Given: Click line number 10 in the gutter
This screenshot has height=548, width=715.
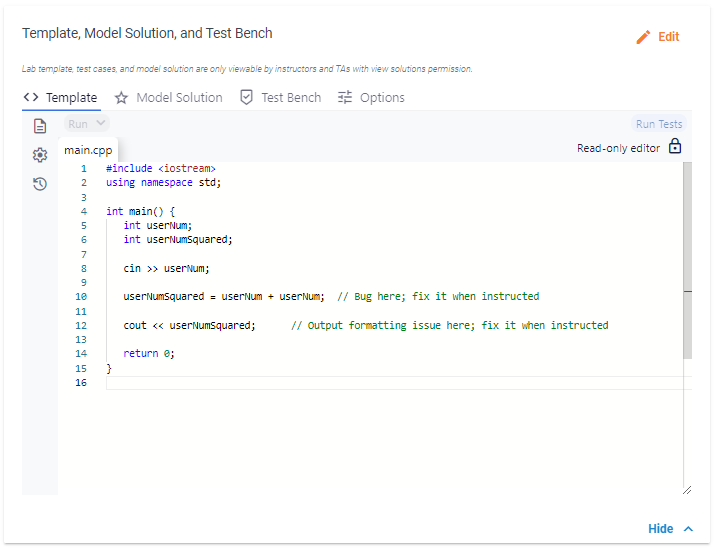Looking at the screenshot, I should click(x=81, y=297).
